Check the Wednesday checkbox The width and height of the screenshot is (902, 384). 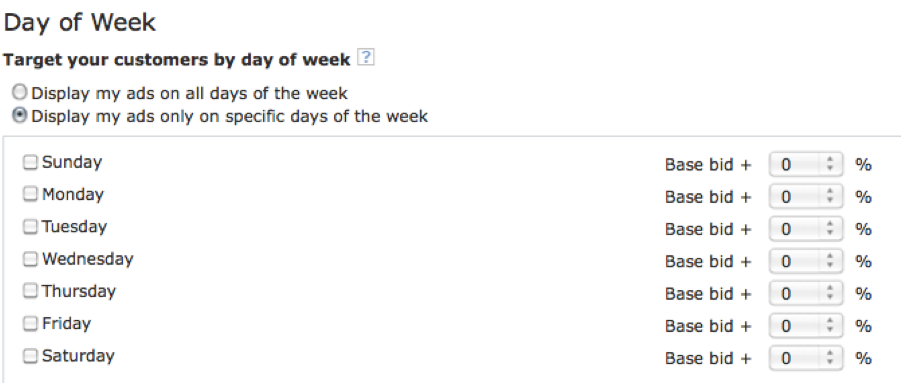[30, 260]
